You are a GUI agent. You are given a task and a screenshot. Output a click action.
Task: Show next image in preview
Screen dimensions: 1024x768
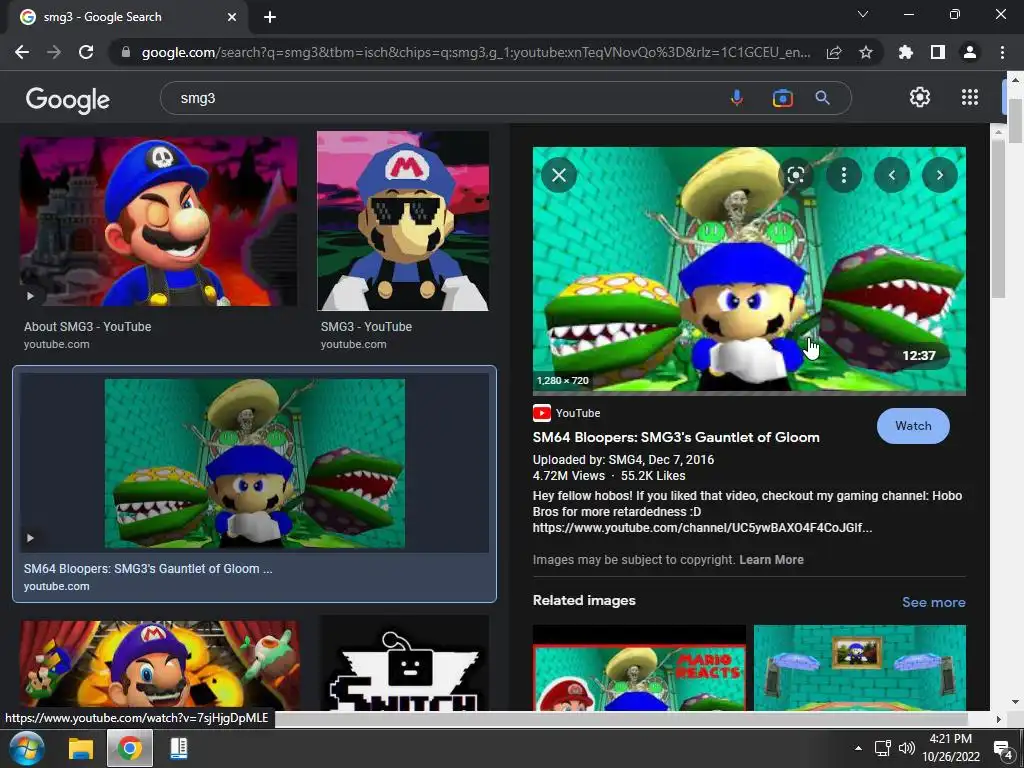[x=940, y=175]
